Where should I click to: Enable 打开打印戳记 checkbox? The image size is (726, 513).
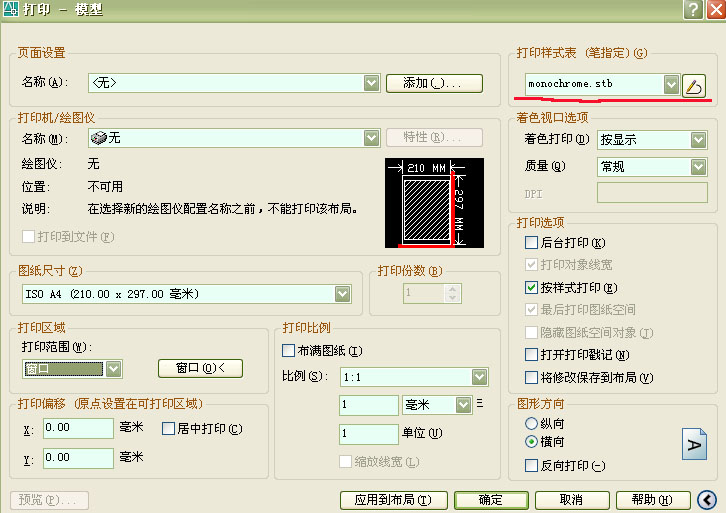click(531, 355)
